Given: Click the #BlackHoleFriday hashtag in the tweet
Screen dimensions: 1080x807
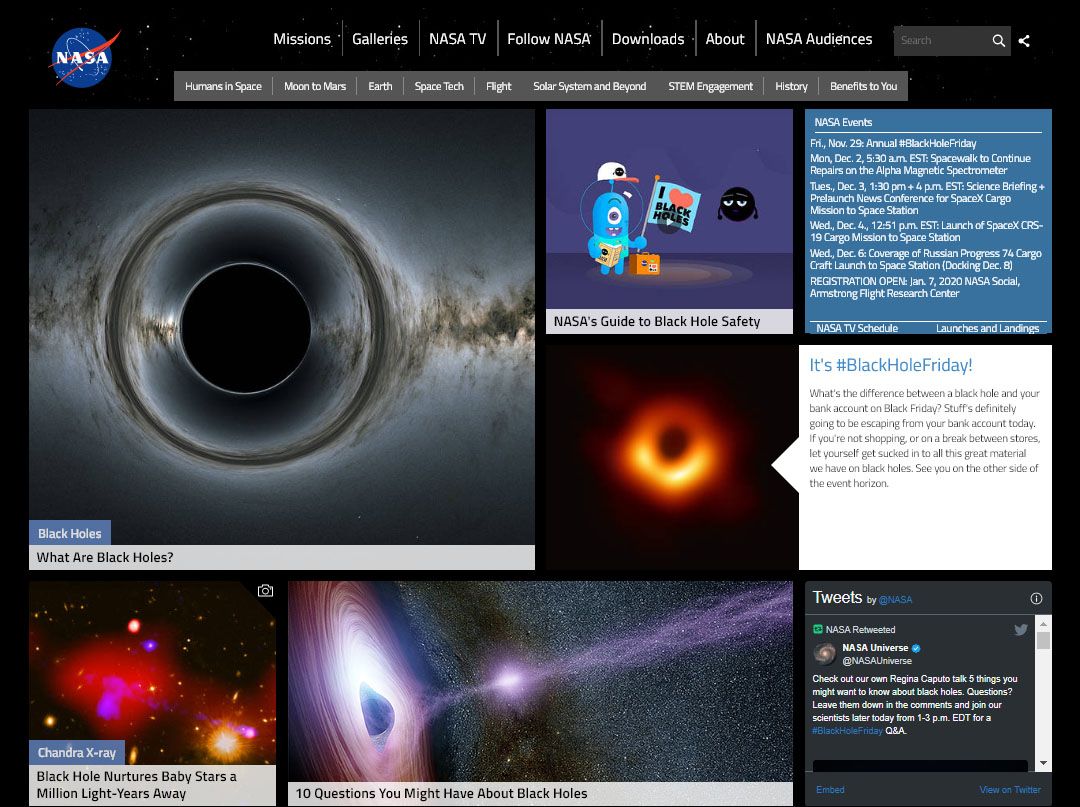Looking at the screenshot, I should (x=846, y=731).
